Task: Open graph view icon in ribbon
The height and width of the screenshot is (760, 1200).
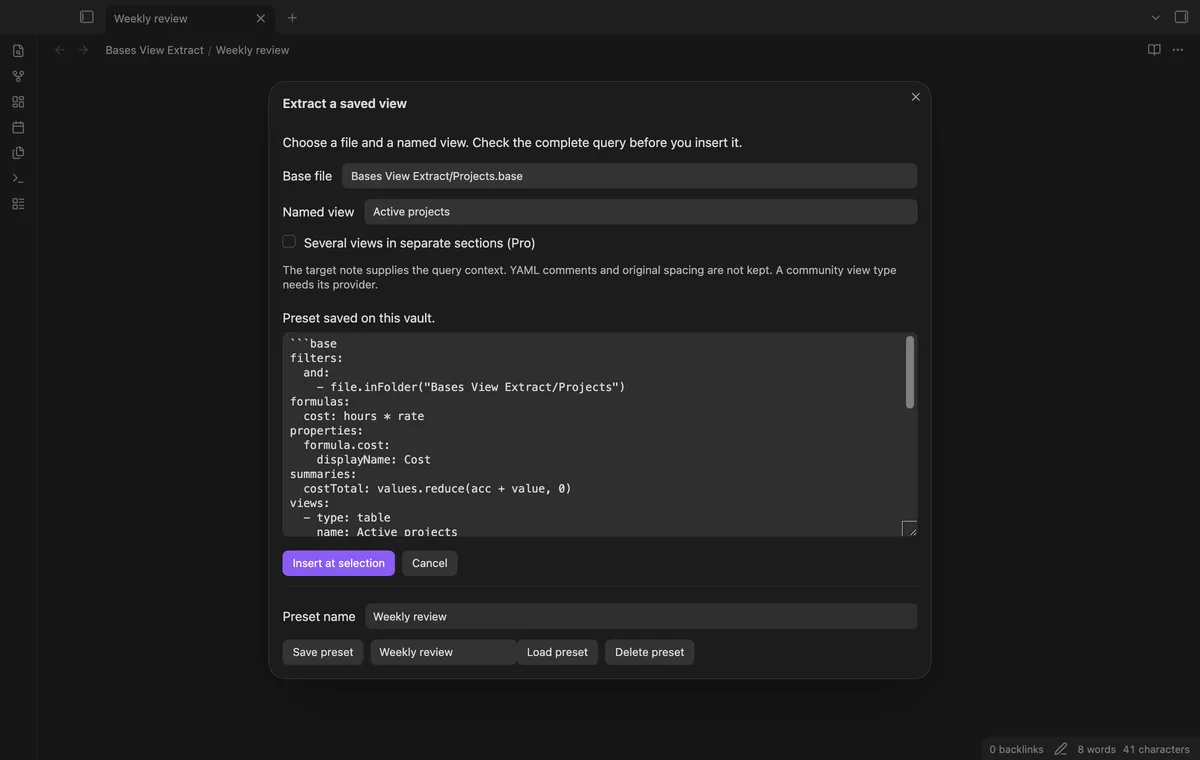Action: tap(18, 76)
